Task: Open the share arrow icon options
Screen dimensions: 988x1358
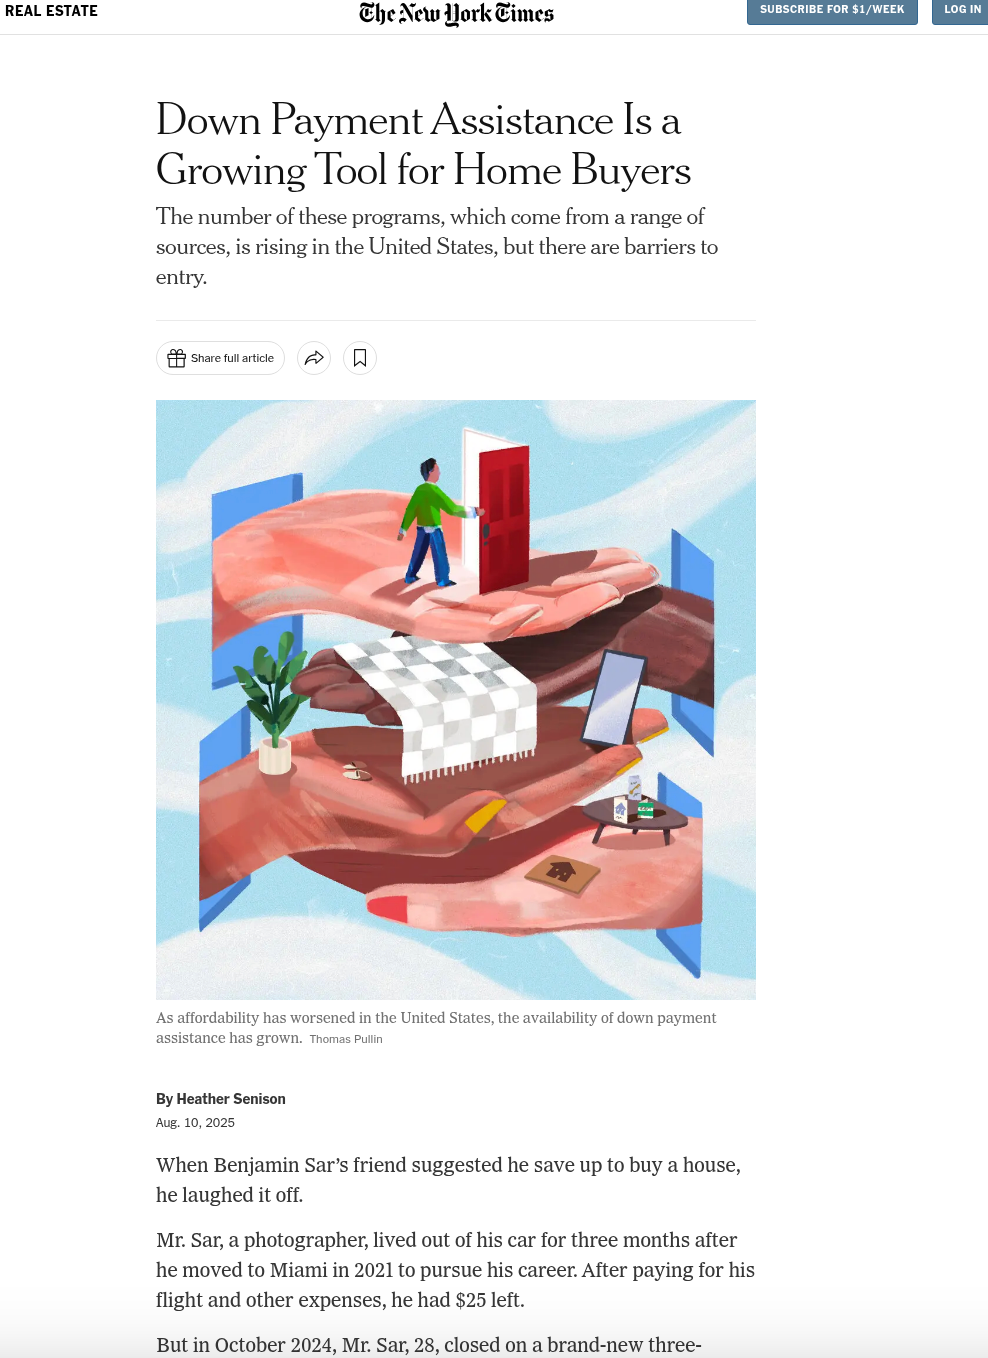Action: (314, 358)
